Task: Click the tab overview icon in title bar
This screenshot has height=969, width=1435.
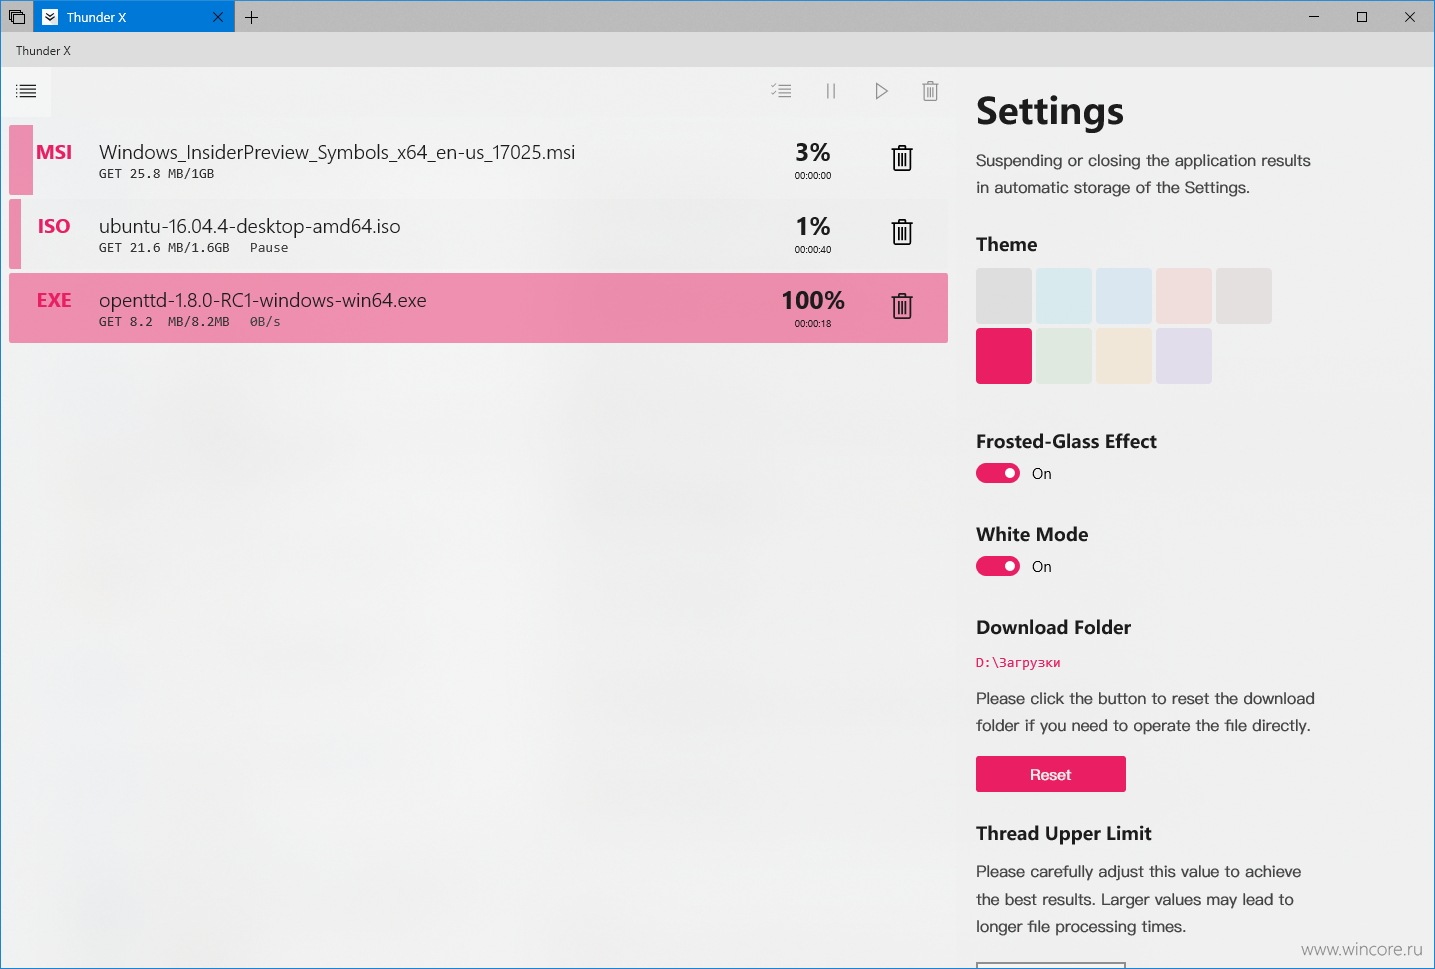Action: (x=17, y=17)
